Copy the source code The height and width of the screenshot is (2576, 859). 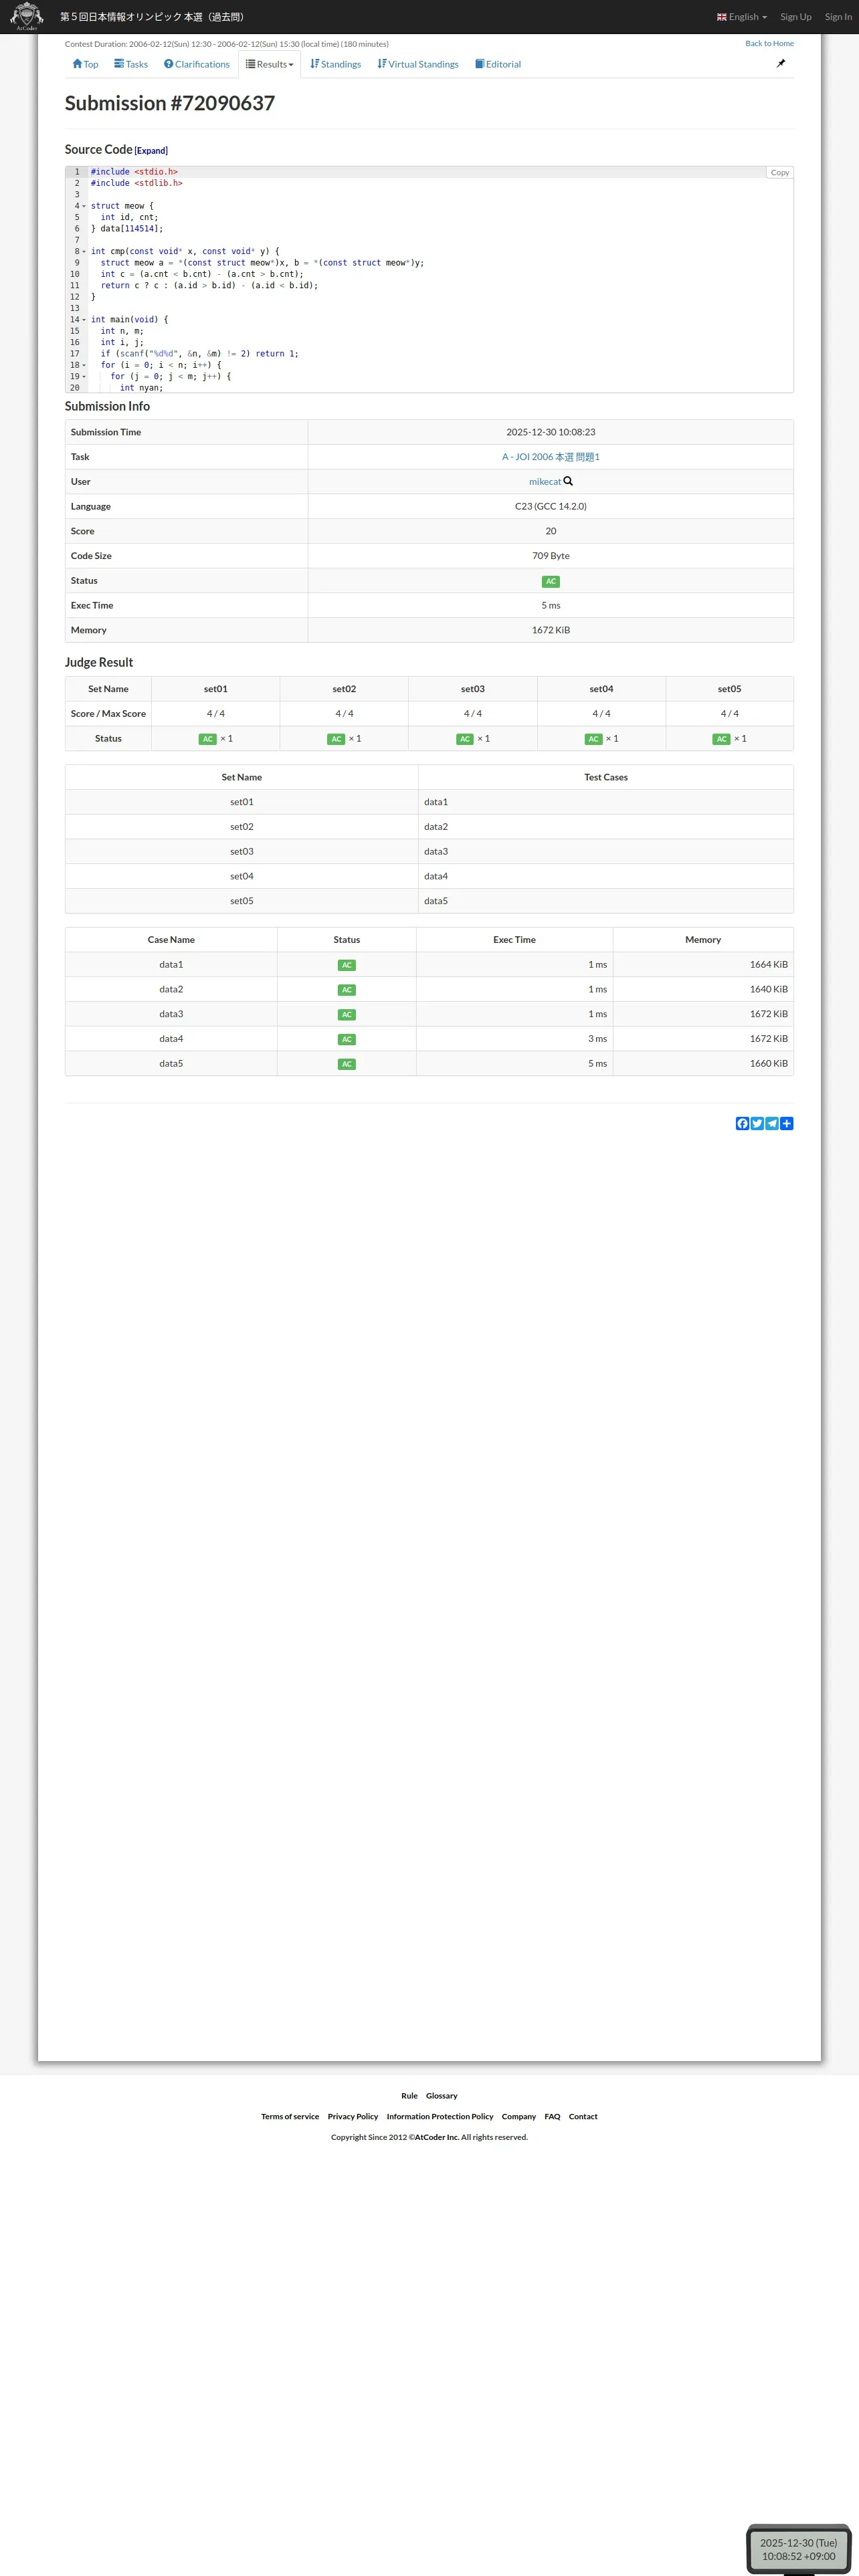tap(780, 173)
